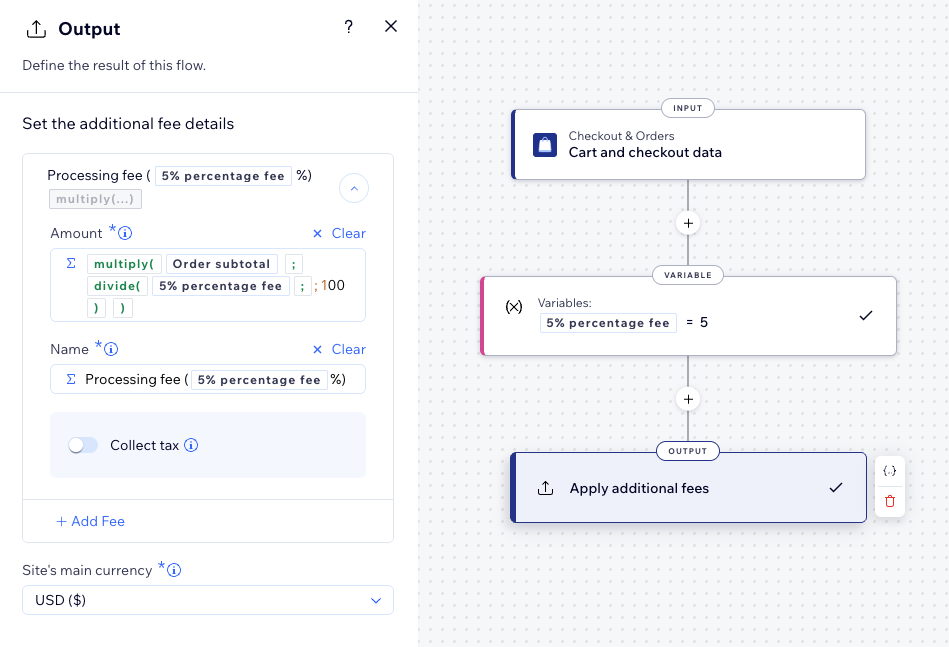Enable the Collect tax toggle

tap(83, 445)
